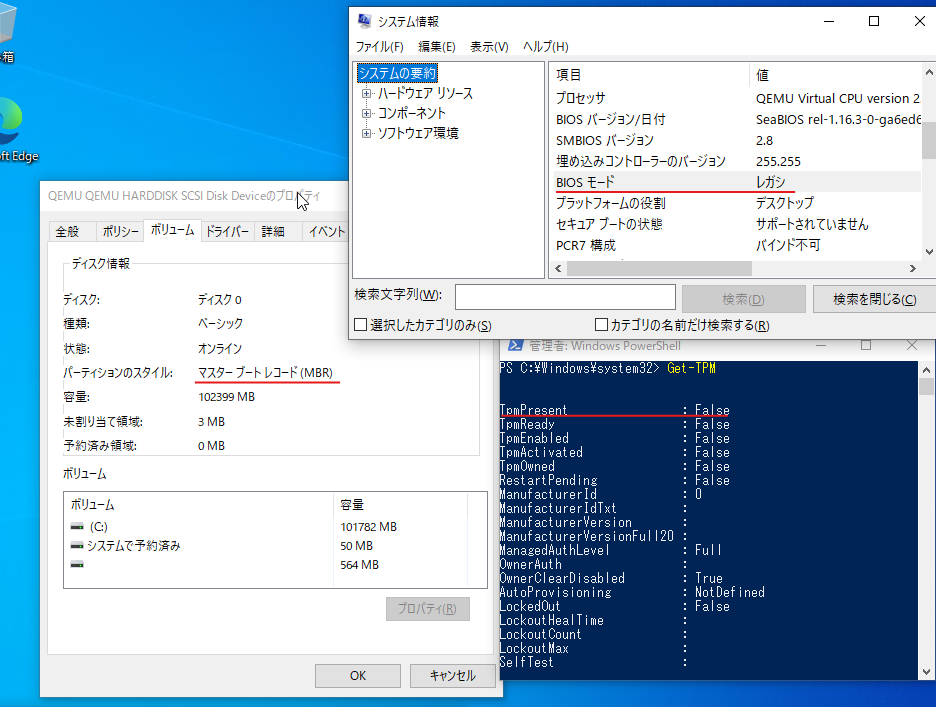Click the PowerShell icon in the title bar
The width and height of the screenshot is (936, 707).
pyautogui.click(x=515, y=346)
